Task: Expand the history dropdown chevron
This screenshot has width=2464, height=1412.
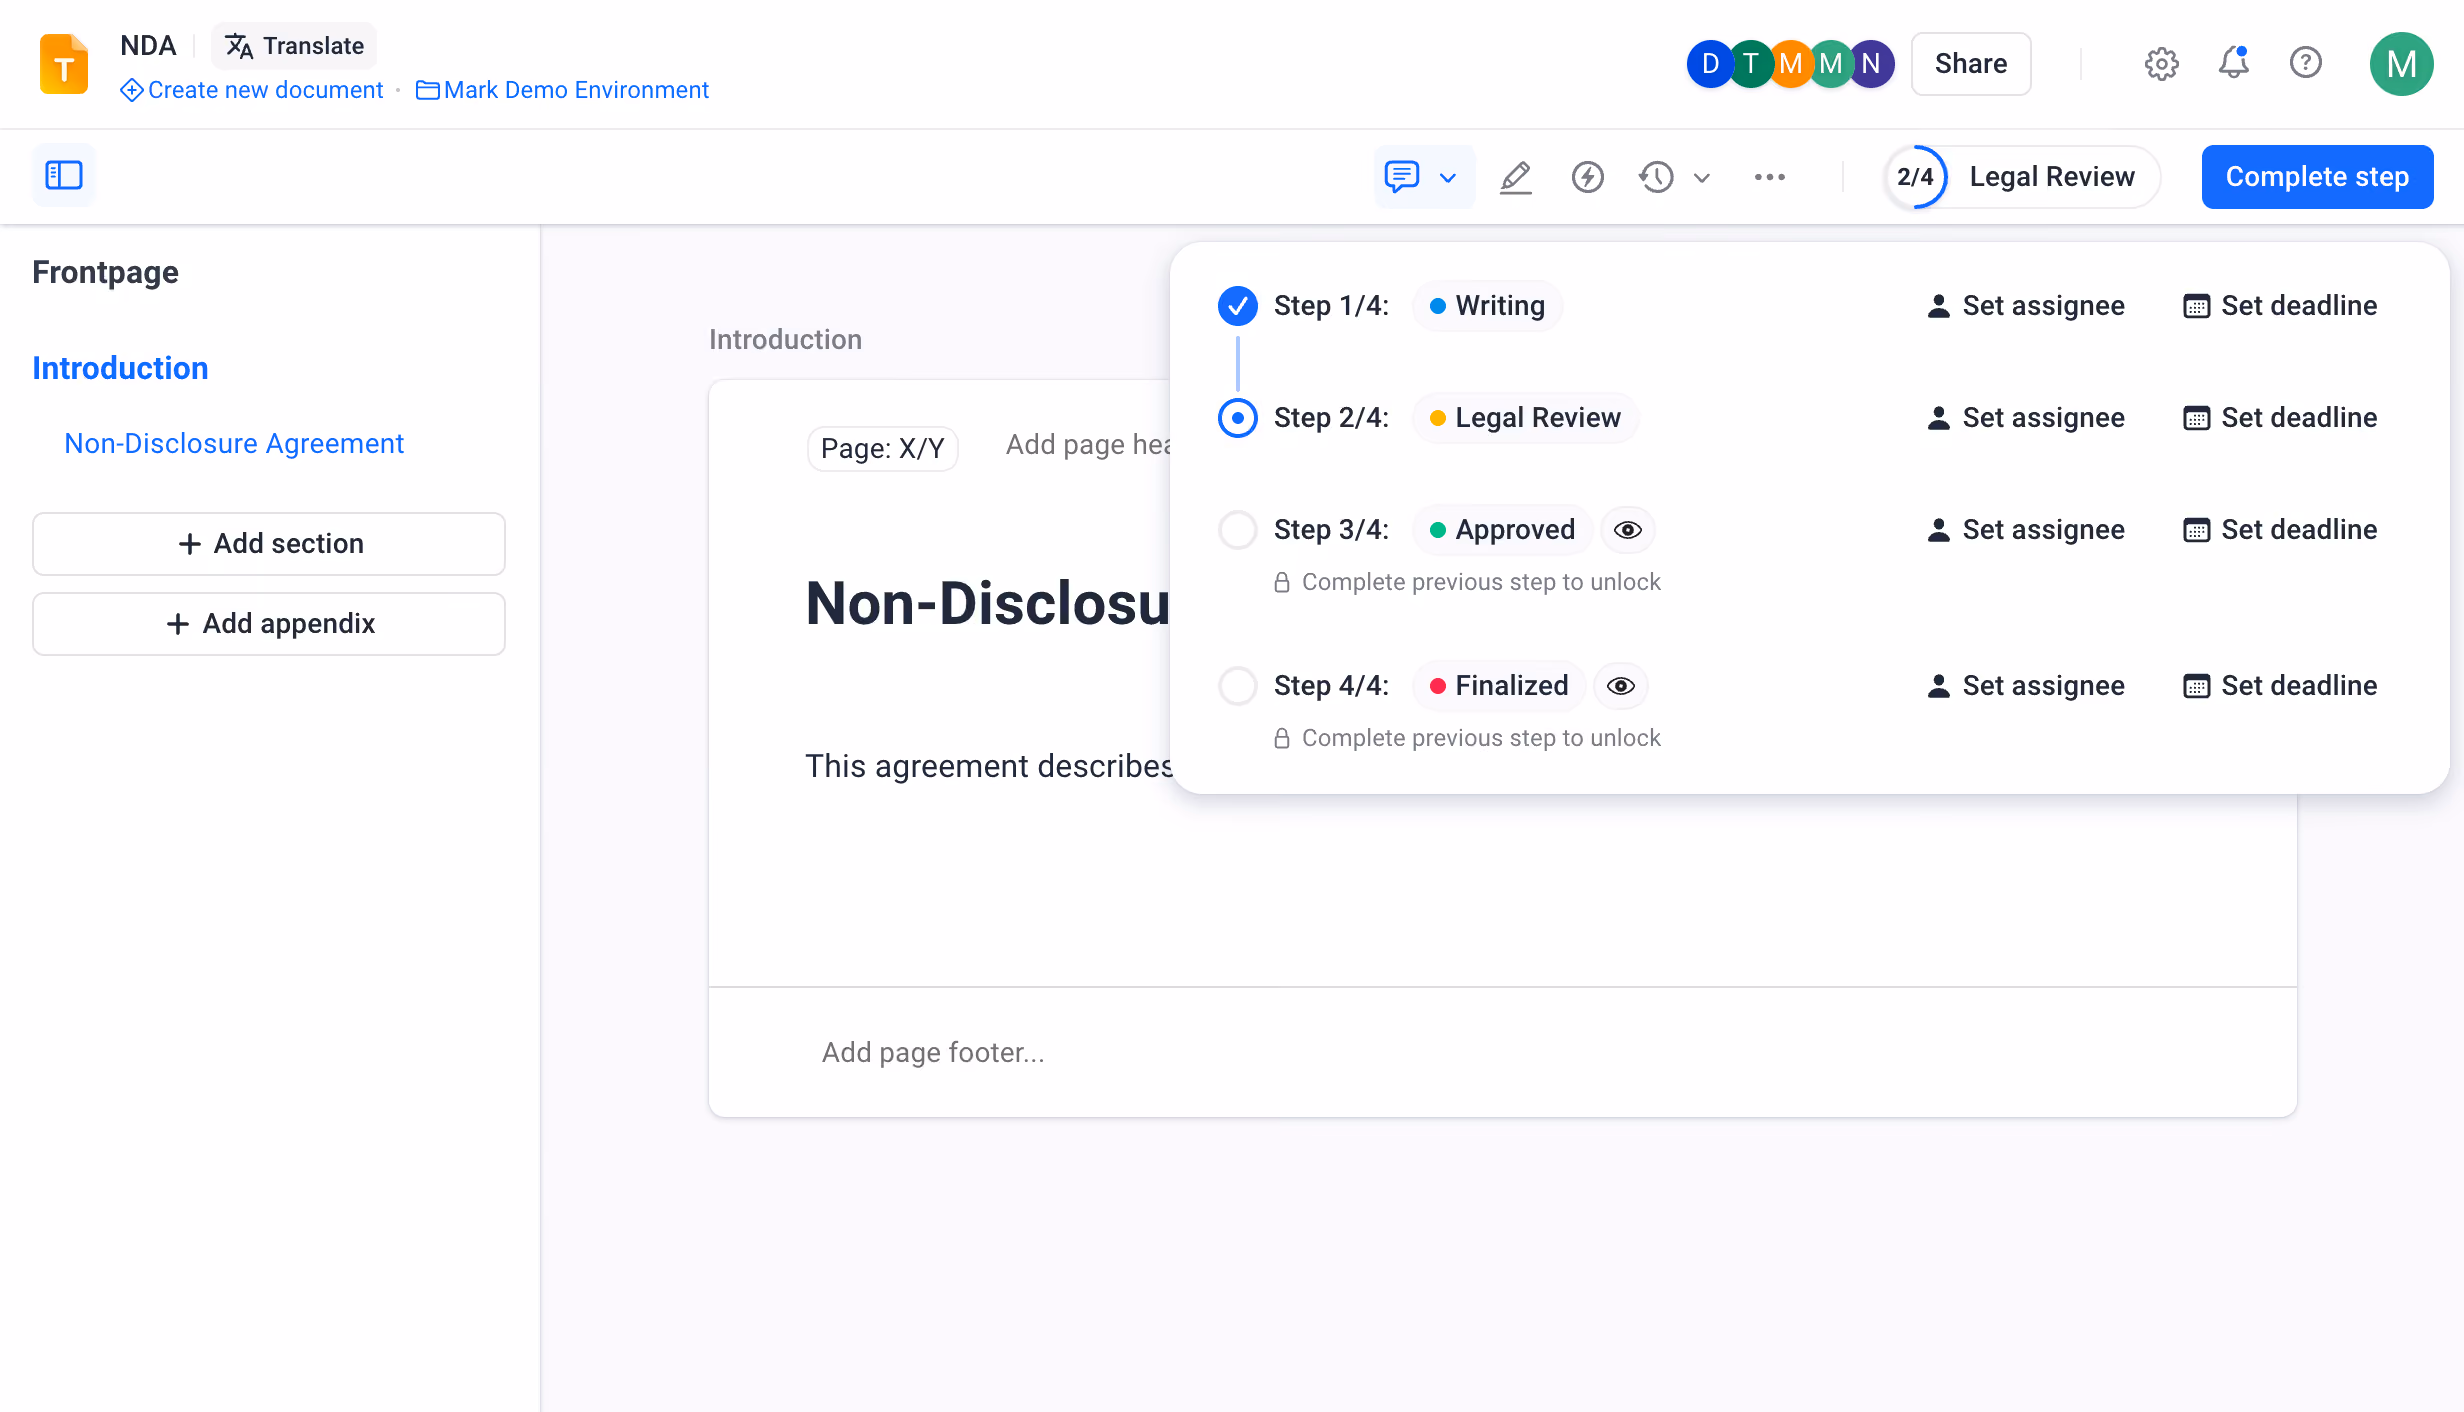Action: [x=1702, y=178]
